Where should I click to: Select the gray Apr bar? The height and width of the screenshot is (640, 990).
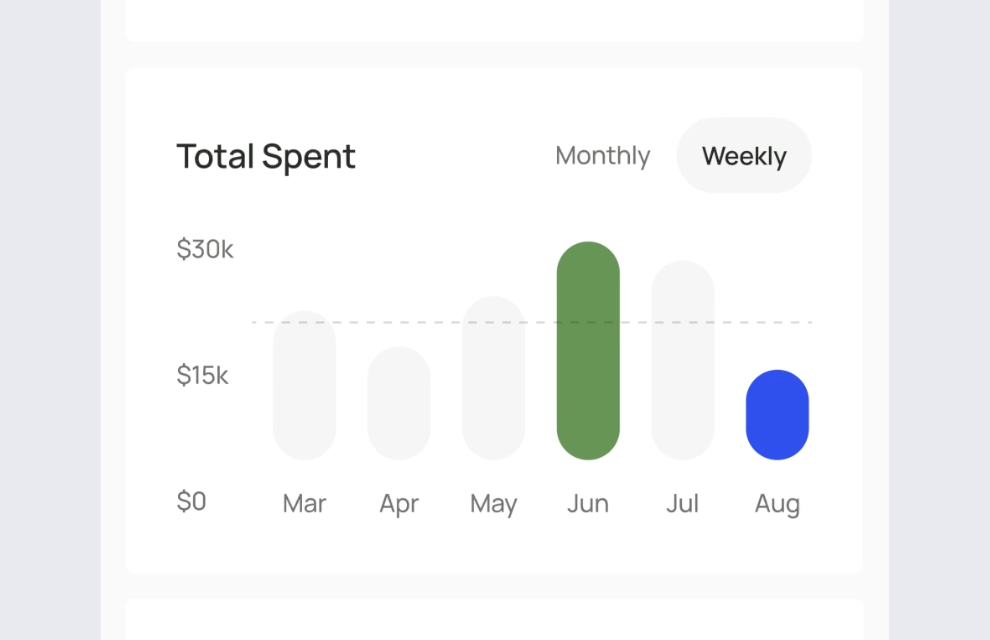click(399, 404)
